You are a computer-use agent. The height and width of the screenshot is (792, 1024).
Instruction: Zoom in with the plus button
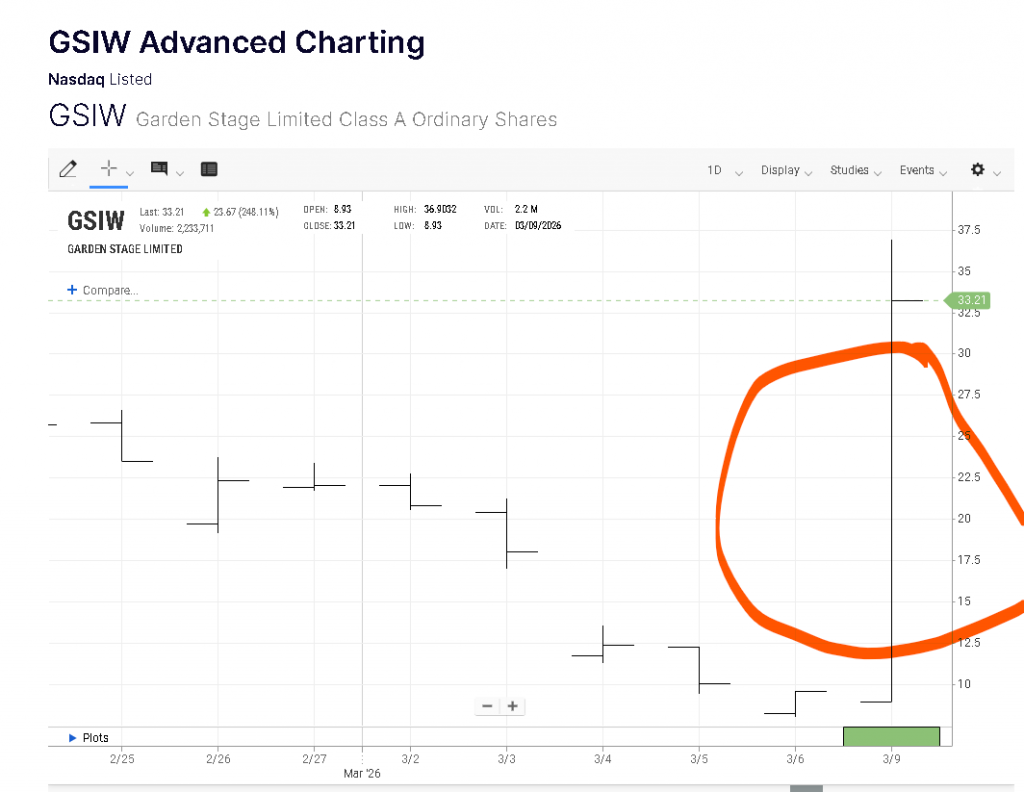(x=513, y=706)
